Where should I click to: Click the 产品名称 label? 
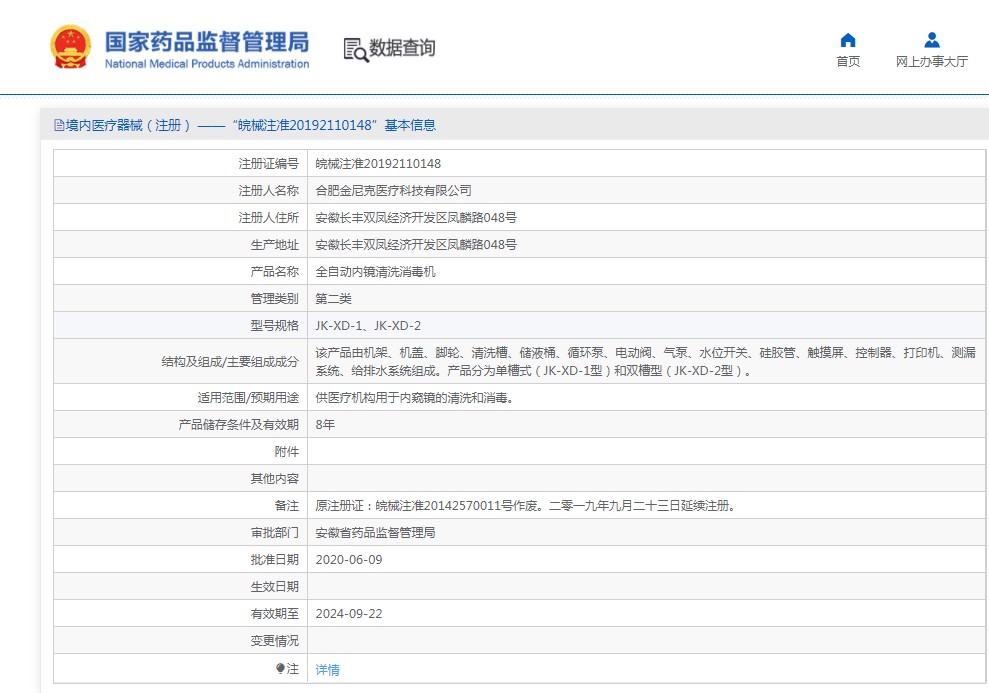[274, 272]
